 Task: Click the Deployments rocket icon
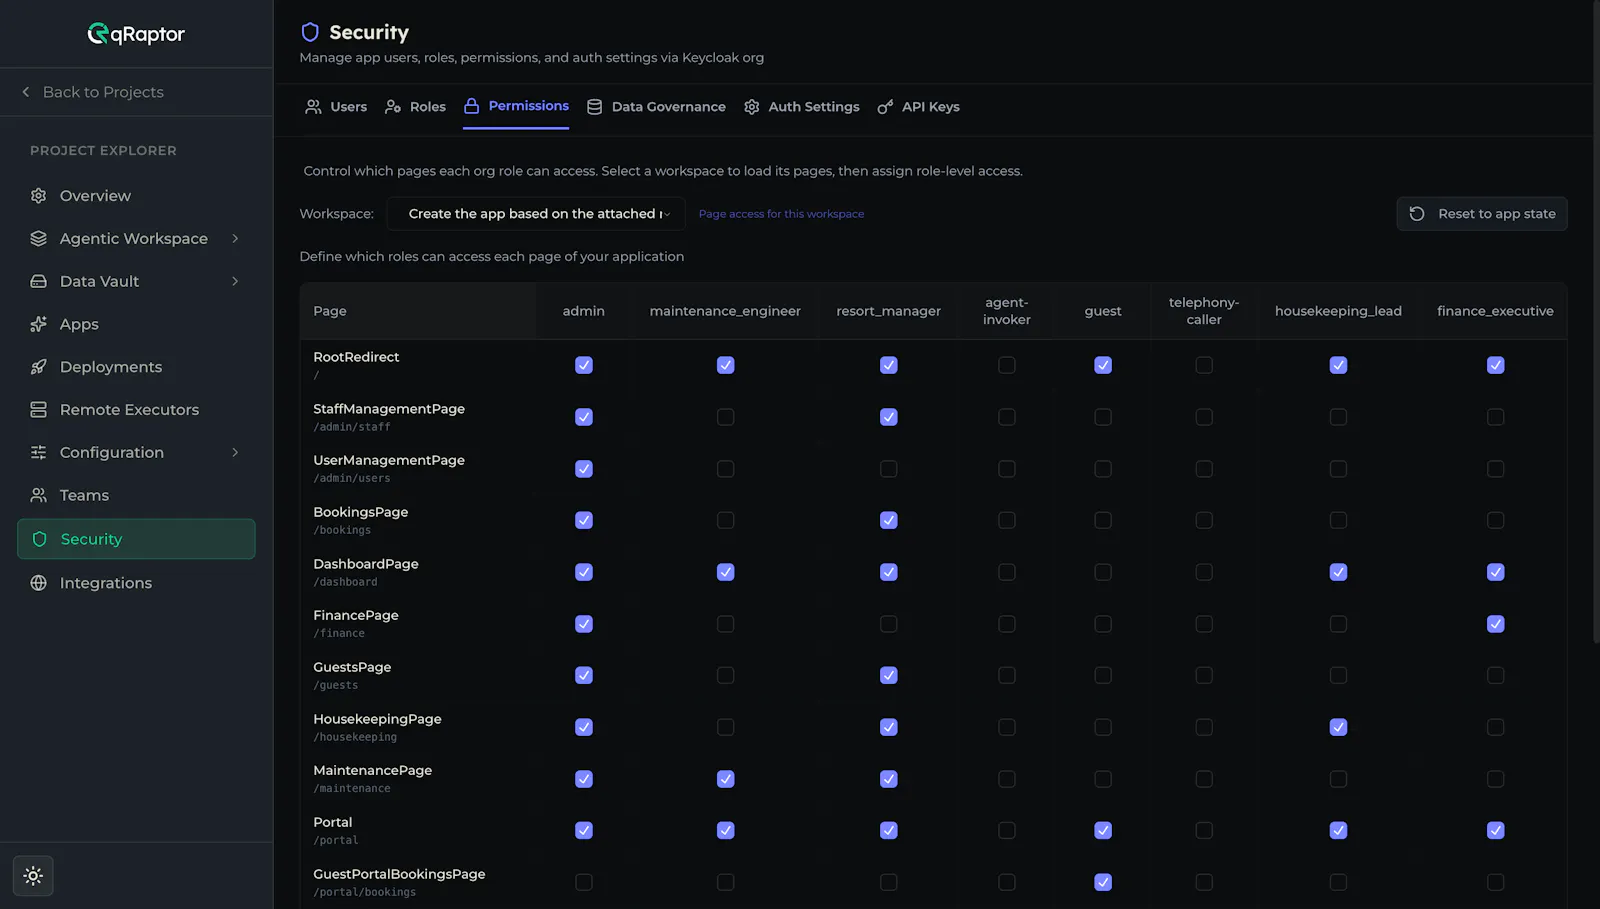pyautogui.click(x=39, y=367)
